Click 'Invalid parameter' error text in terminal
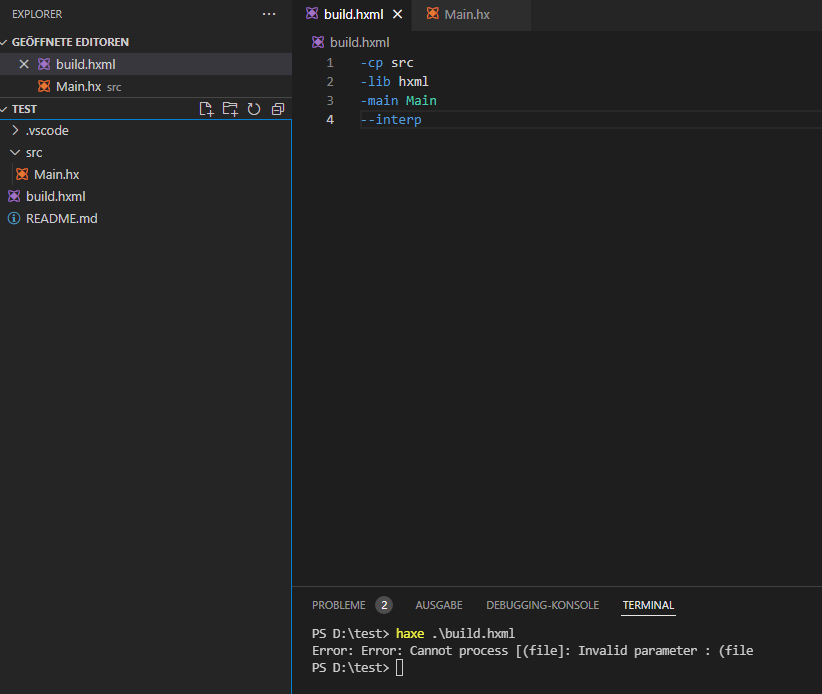 tap(637, 651)
